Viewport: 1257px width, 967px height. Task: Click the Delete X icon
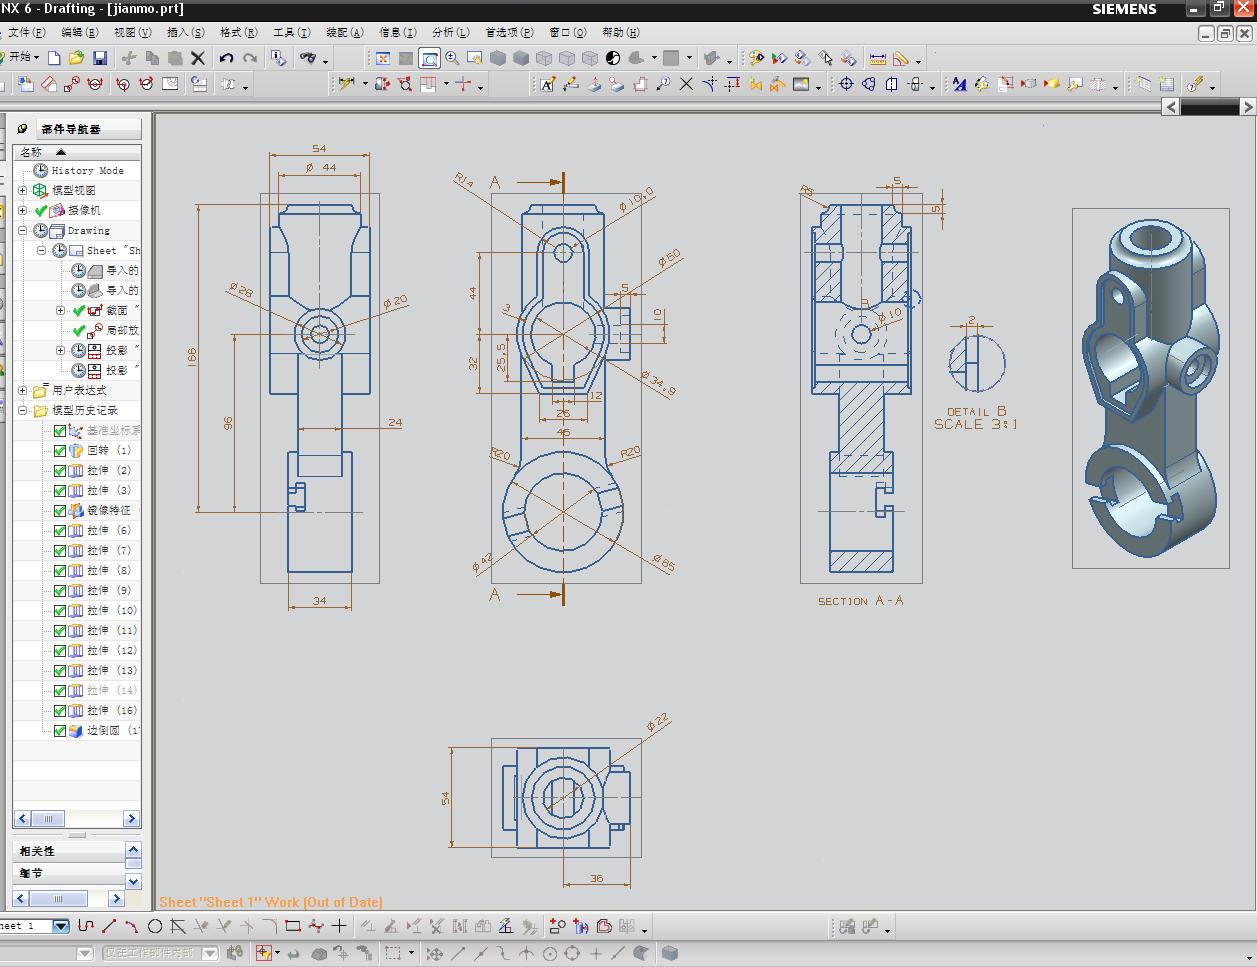(198, 59)
